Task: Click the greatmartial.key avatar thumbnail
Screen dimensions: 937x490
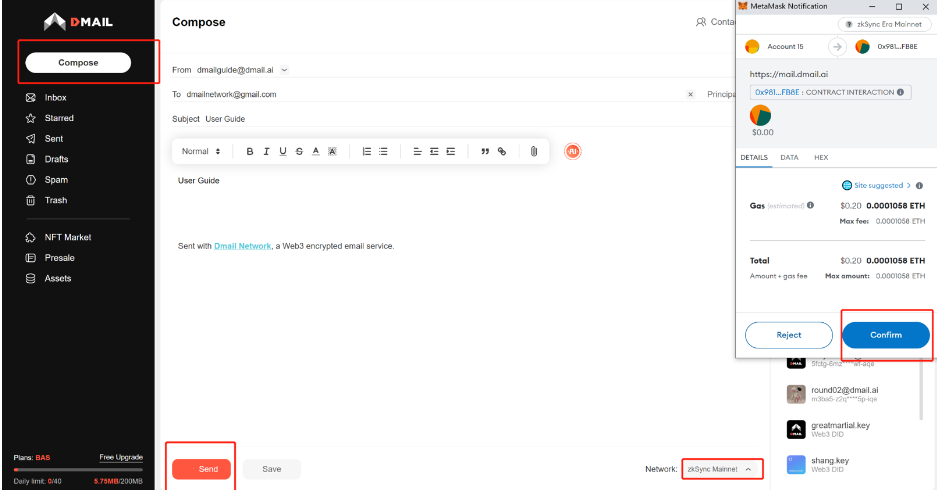Action: coord(796,430)
